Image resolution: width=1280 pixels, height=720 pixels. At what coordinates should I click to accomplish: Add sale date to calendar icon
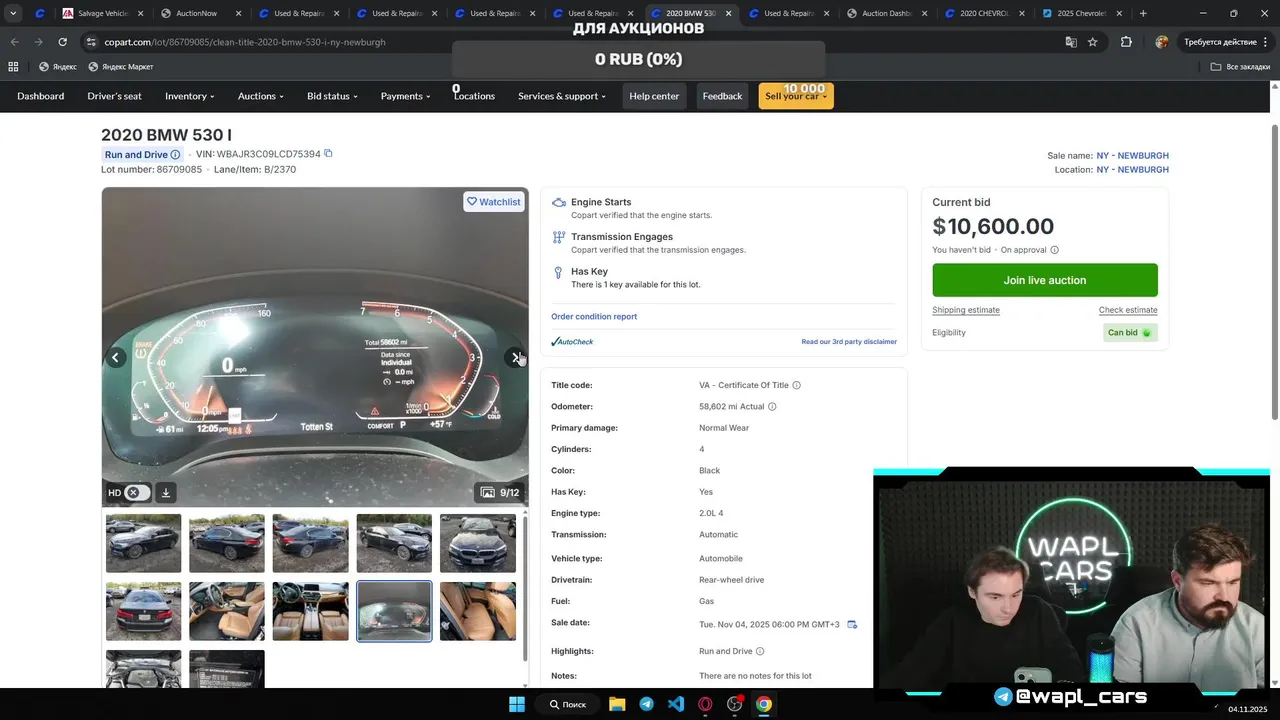coord(852,624)
